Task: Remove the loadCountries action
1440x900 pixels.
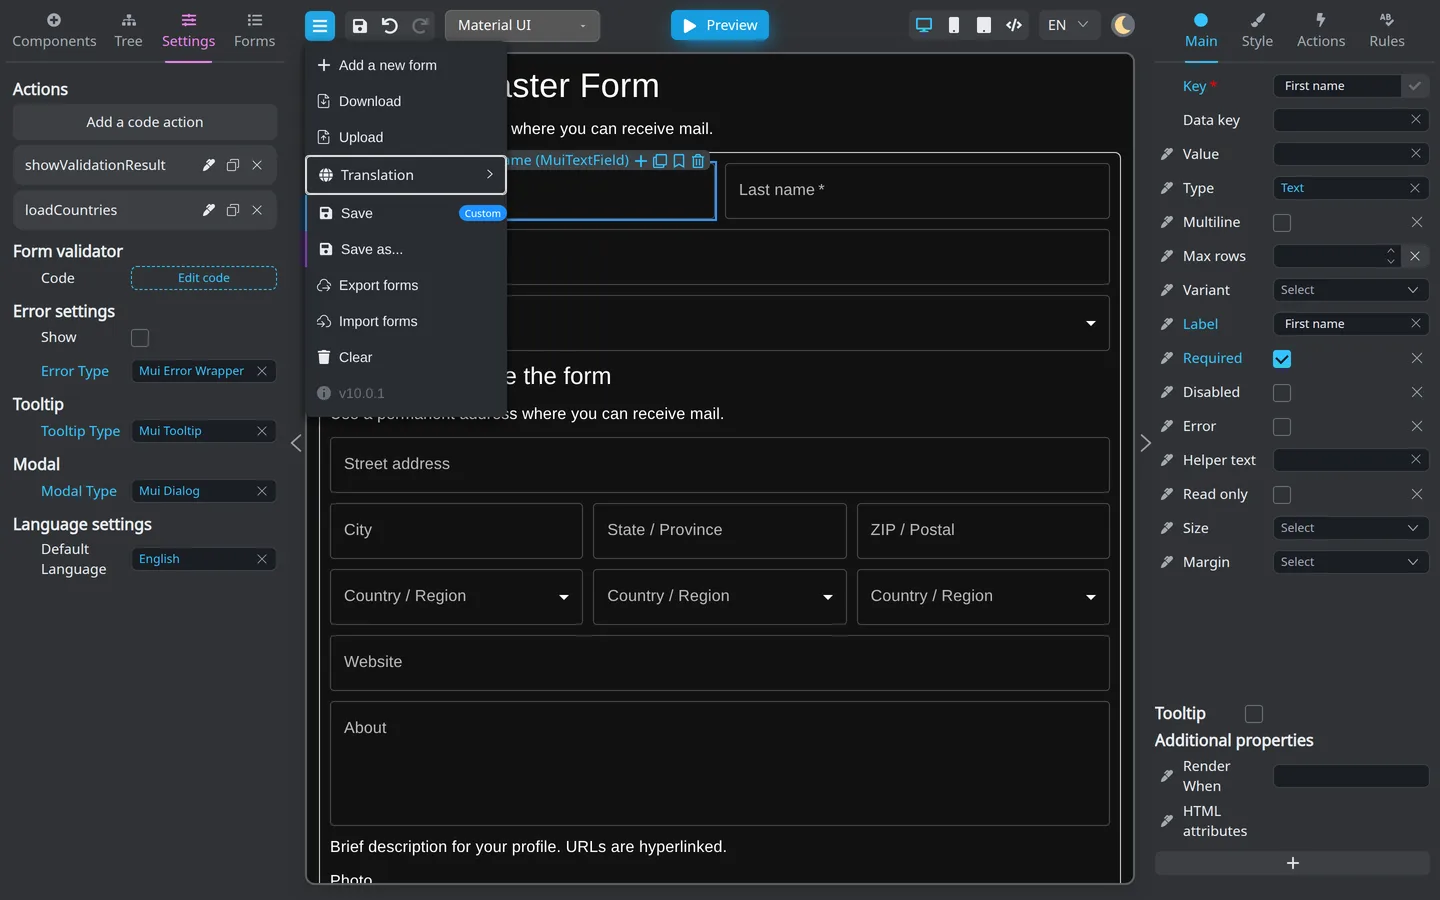Action: click(257, 210)
